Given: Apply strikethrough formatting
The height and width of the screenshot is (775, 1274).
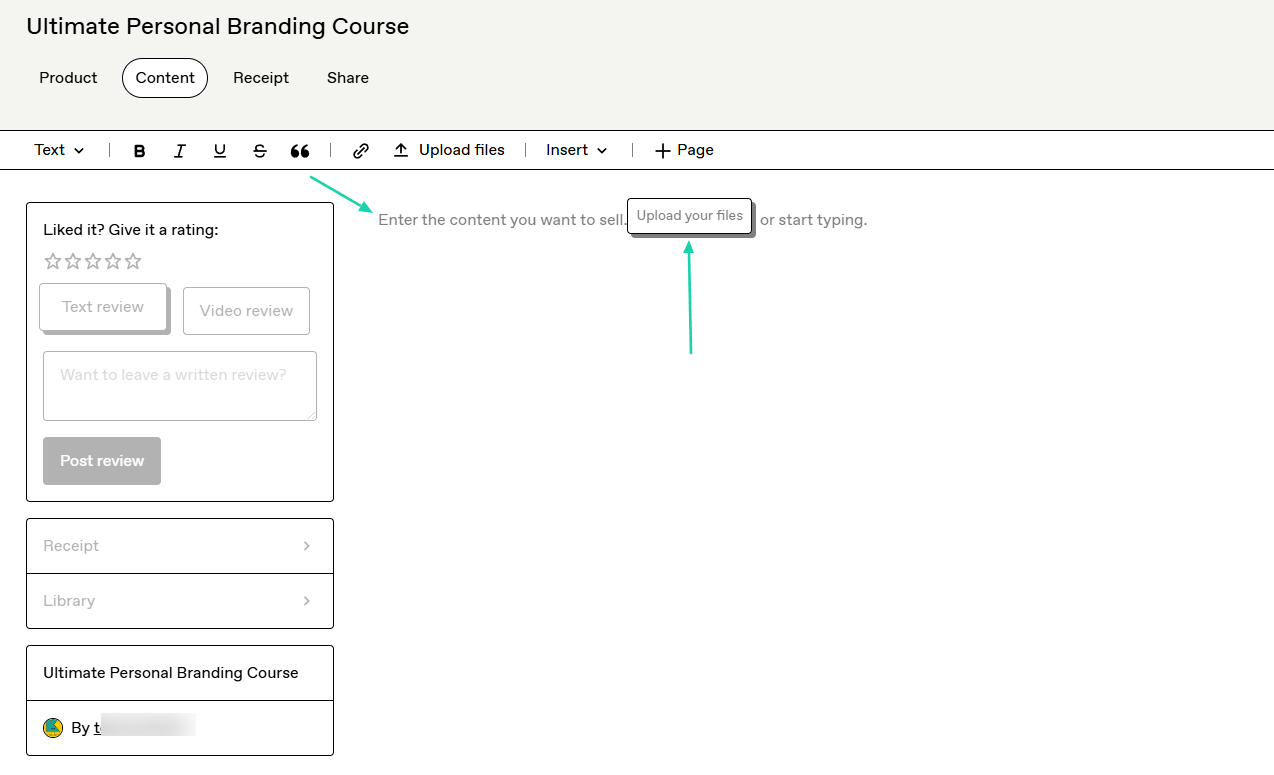Looking at the screenshot, I should (x=260, y=151).
